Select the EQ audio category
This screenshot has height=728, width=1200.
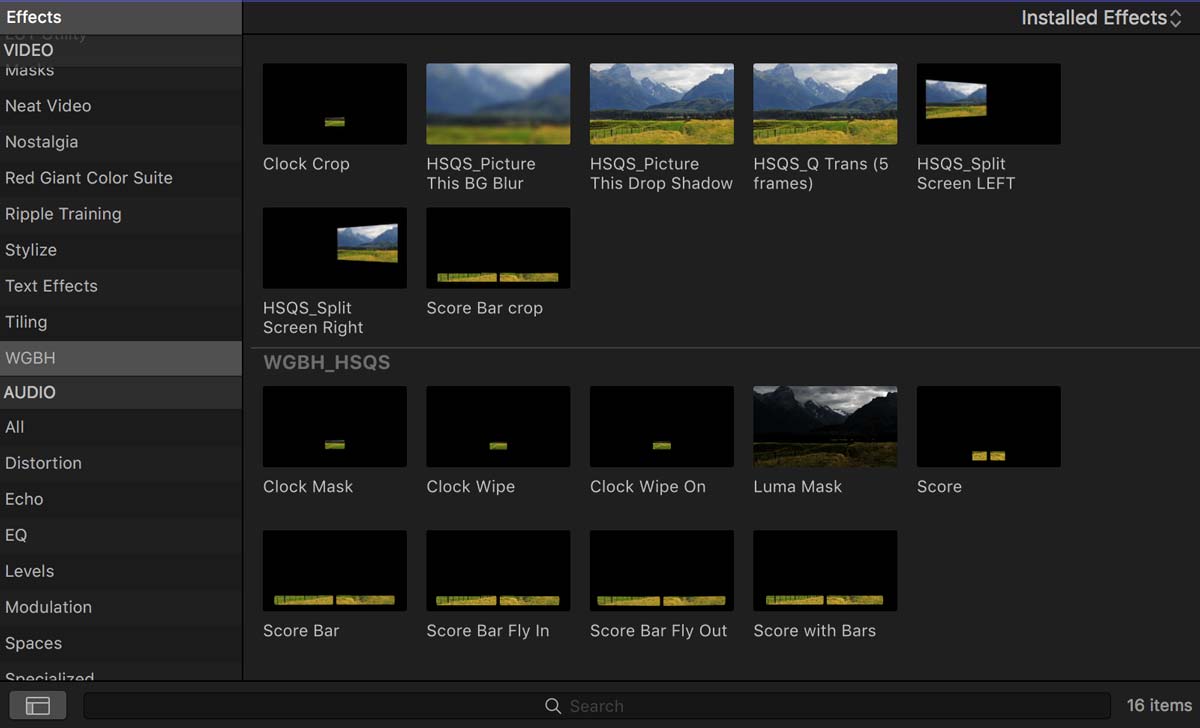pyautogui.click(x=121, y=535)
